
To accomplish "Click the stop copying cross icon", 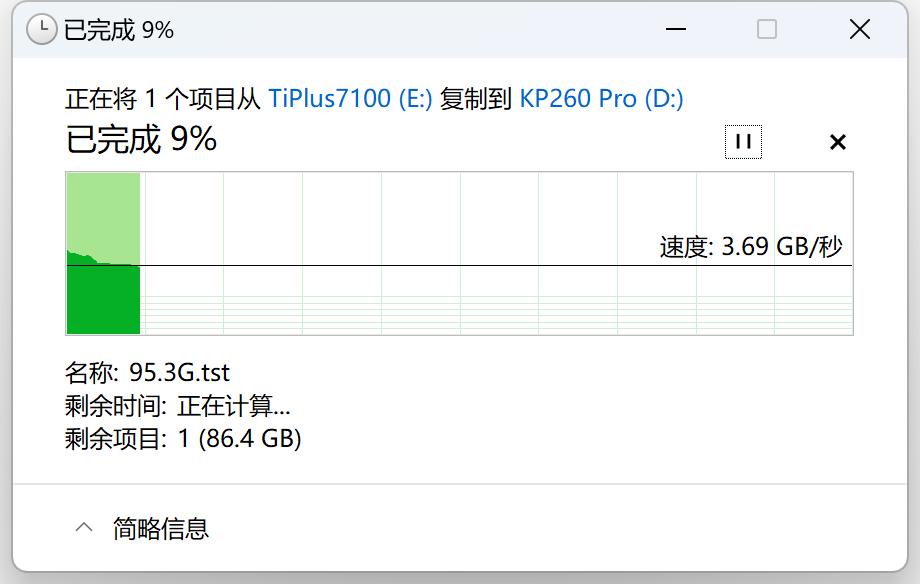I will [x=837, y=141].
